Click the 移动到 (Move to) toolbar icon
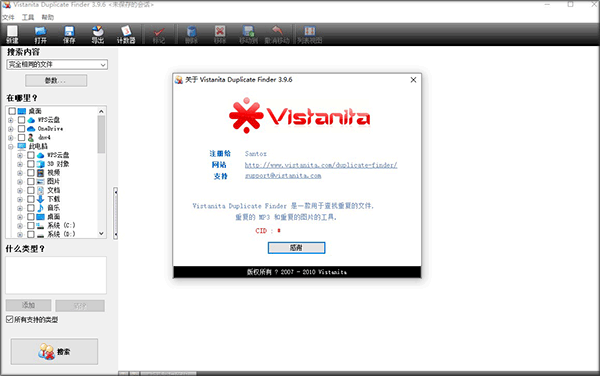 (248, 31)
